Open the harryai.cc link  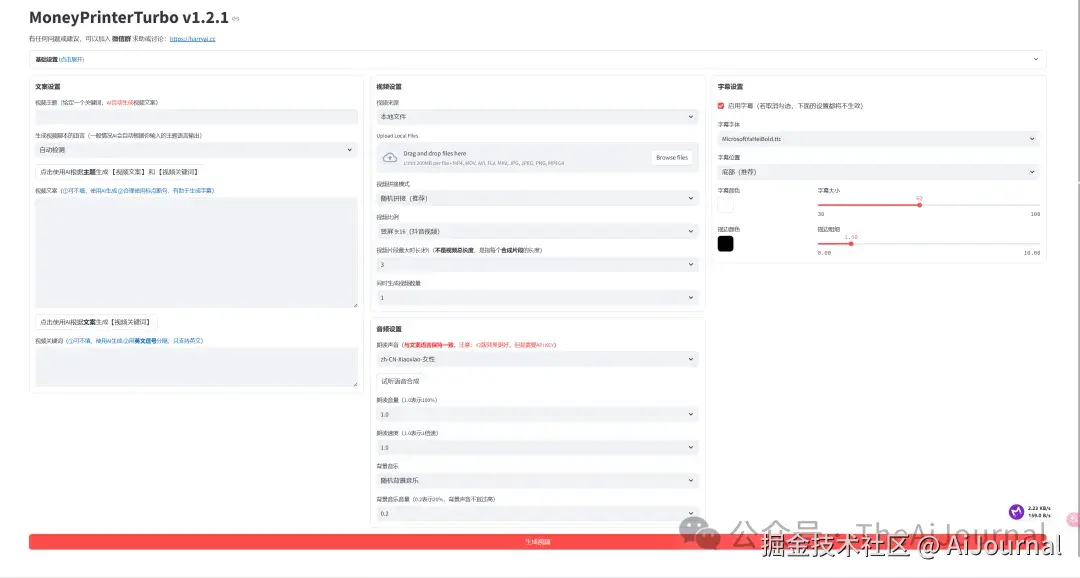[x=192, y=39]
